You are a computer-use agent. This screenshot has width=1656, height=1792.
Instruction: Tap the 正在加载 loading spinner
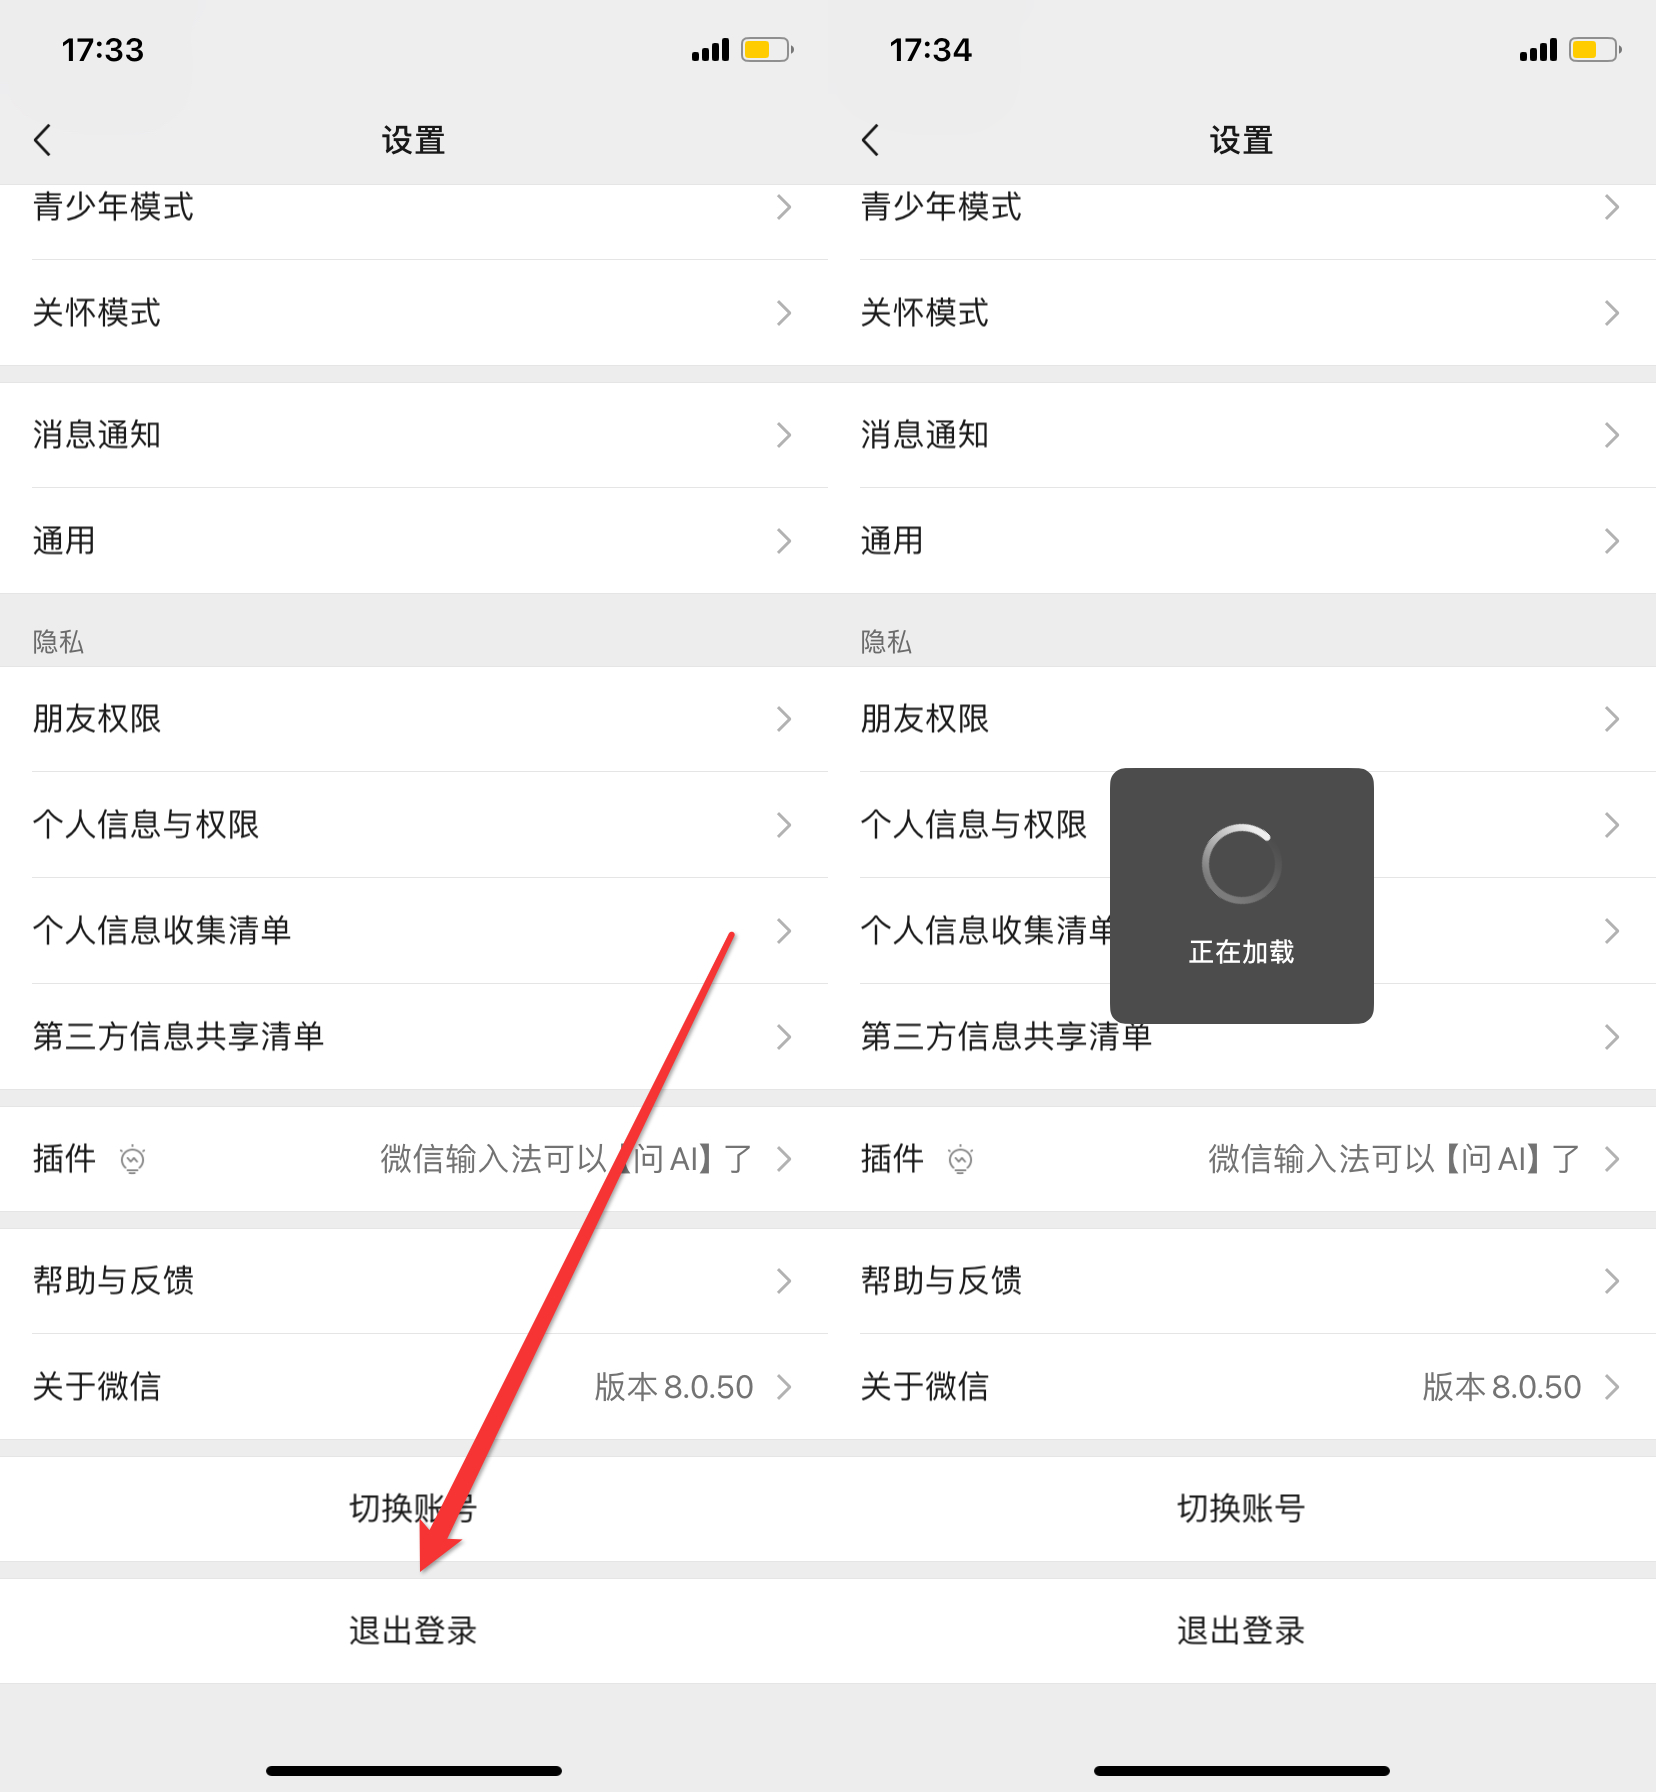pyautogui.click(x=1241, y=864)
